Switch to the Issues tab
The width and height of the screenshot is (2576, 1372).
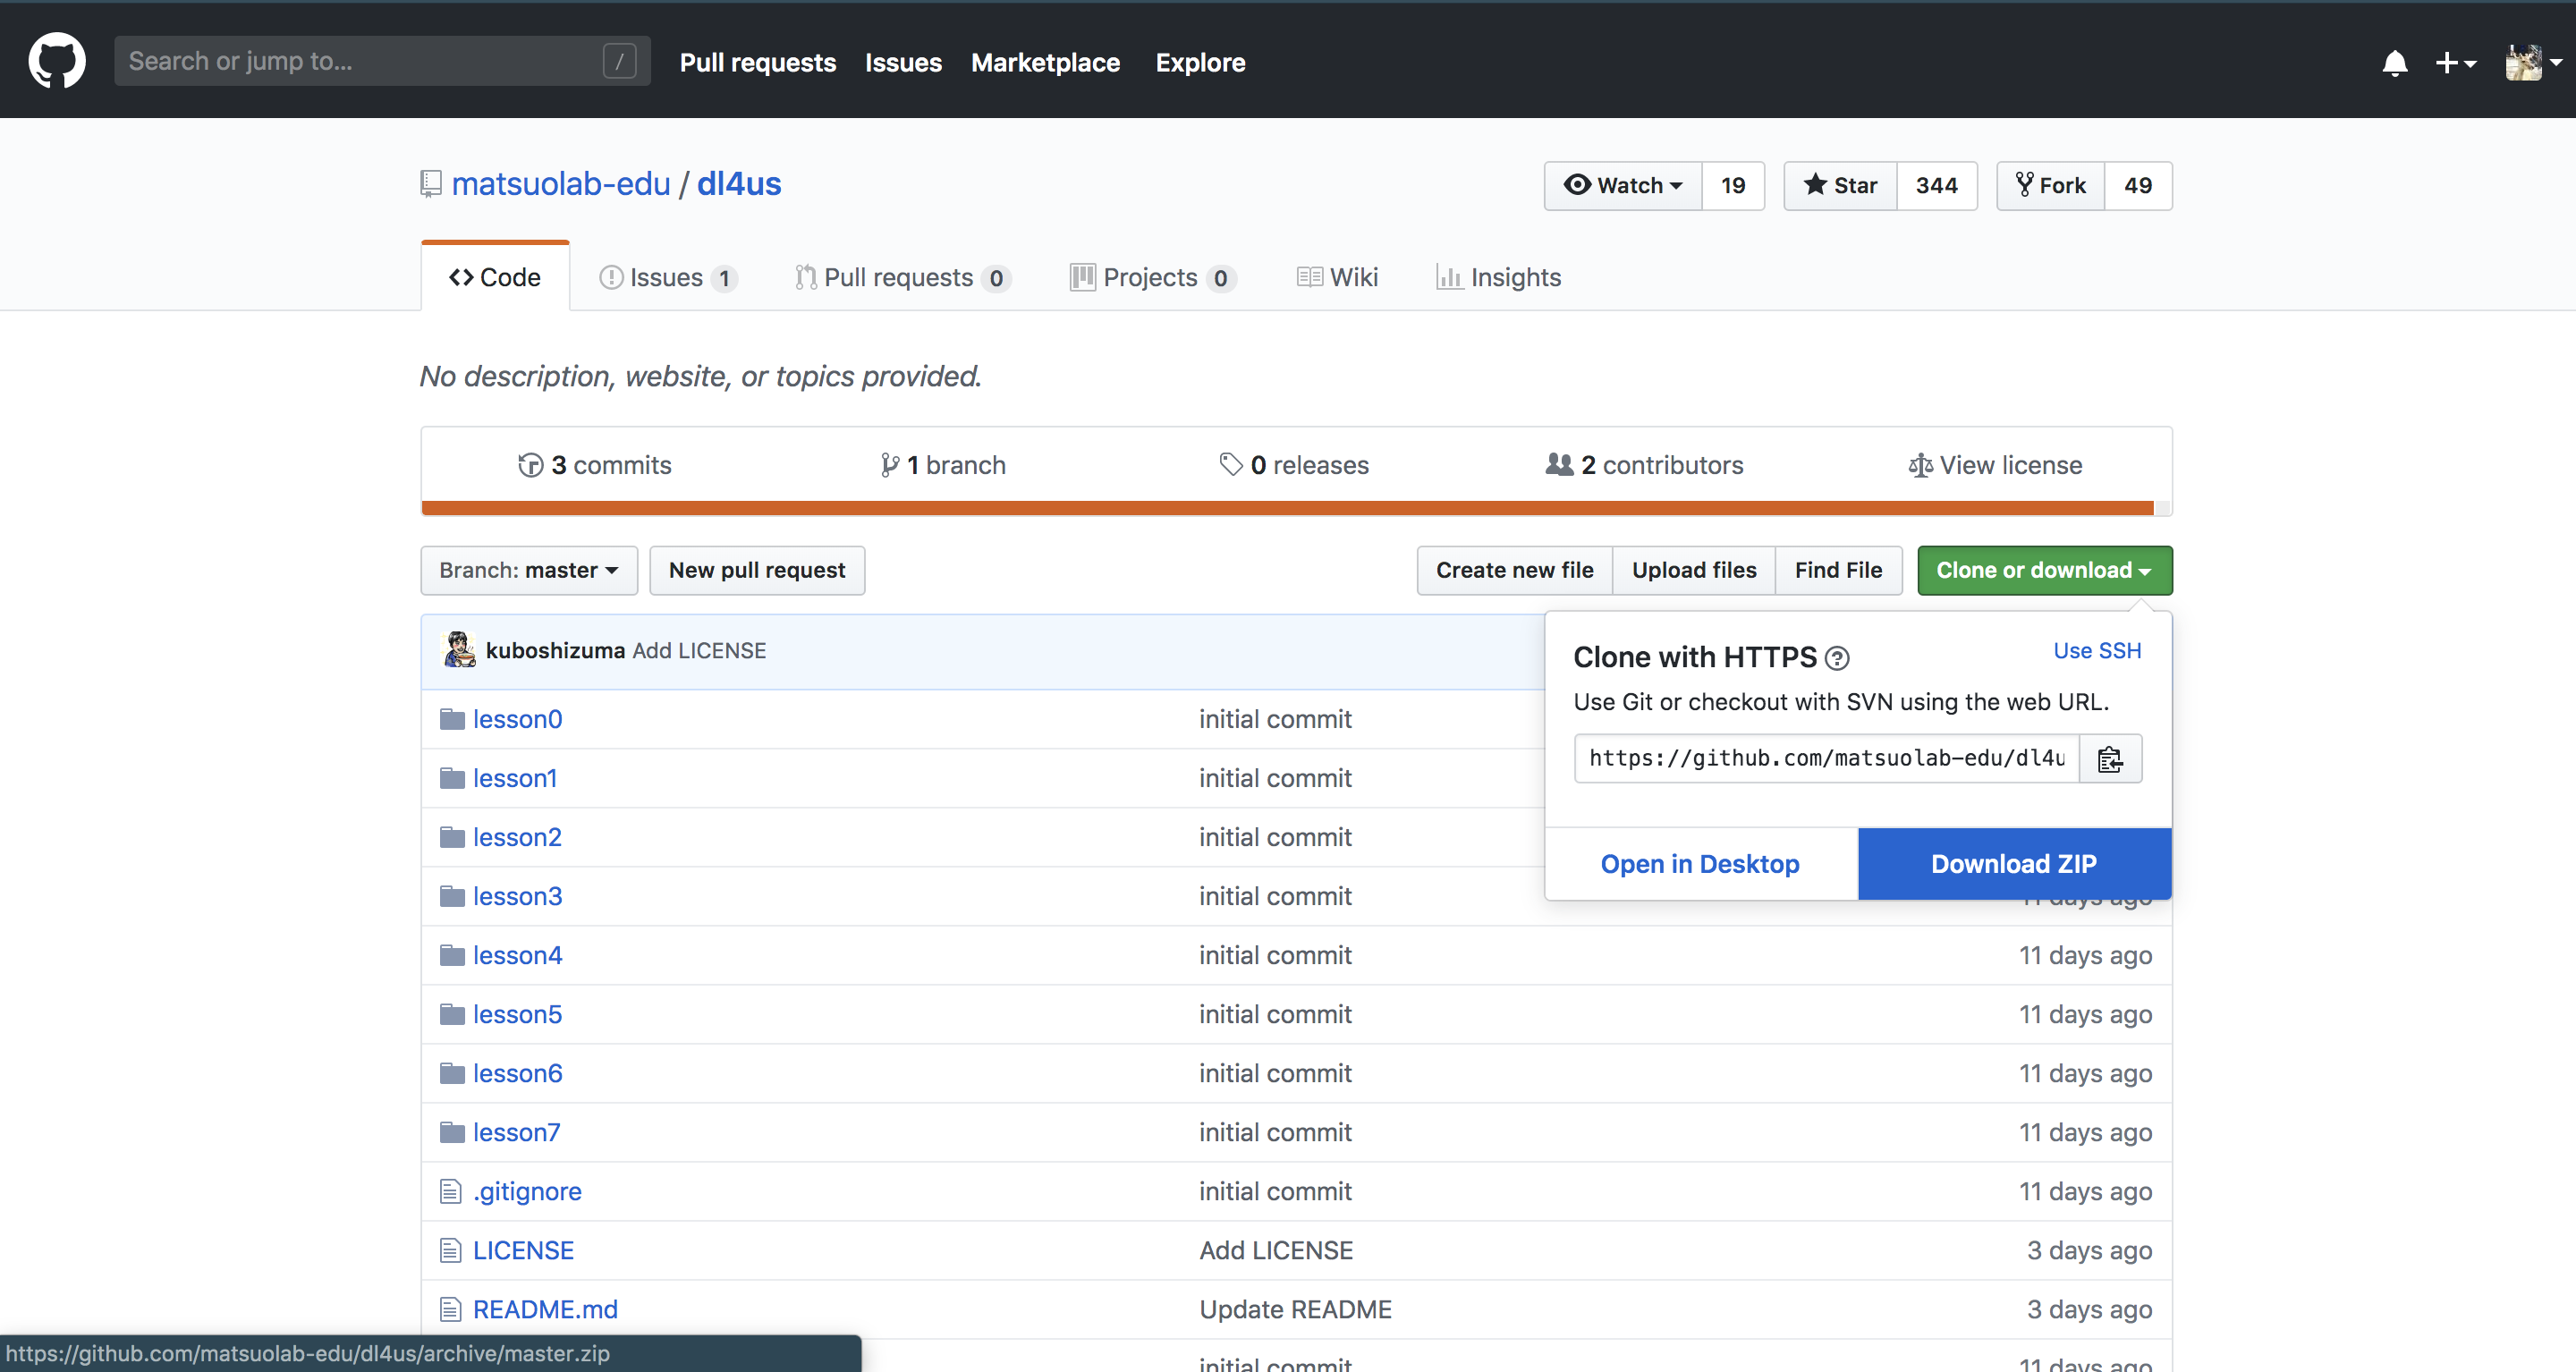click(x=667, y=277)
